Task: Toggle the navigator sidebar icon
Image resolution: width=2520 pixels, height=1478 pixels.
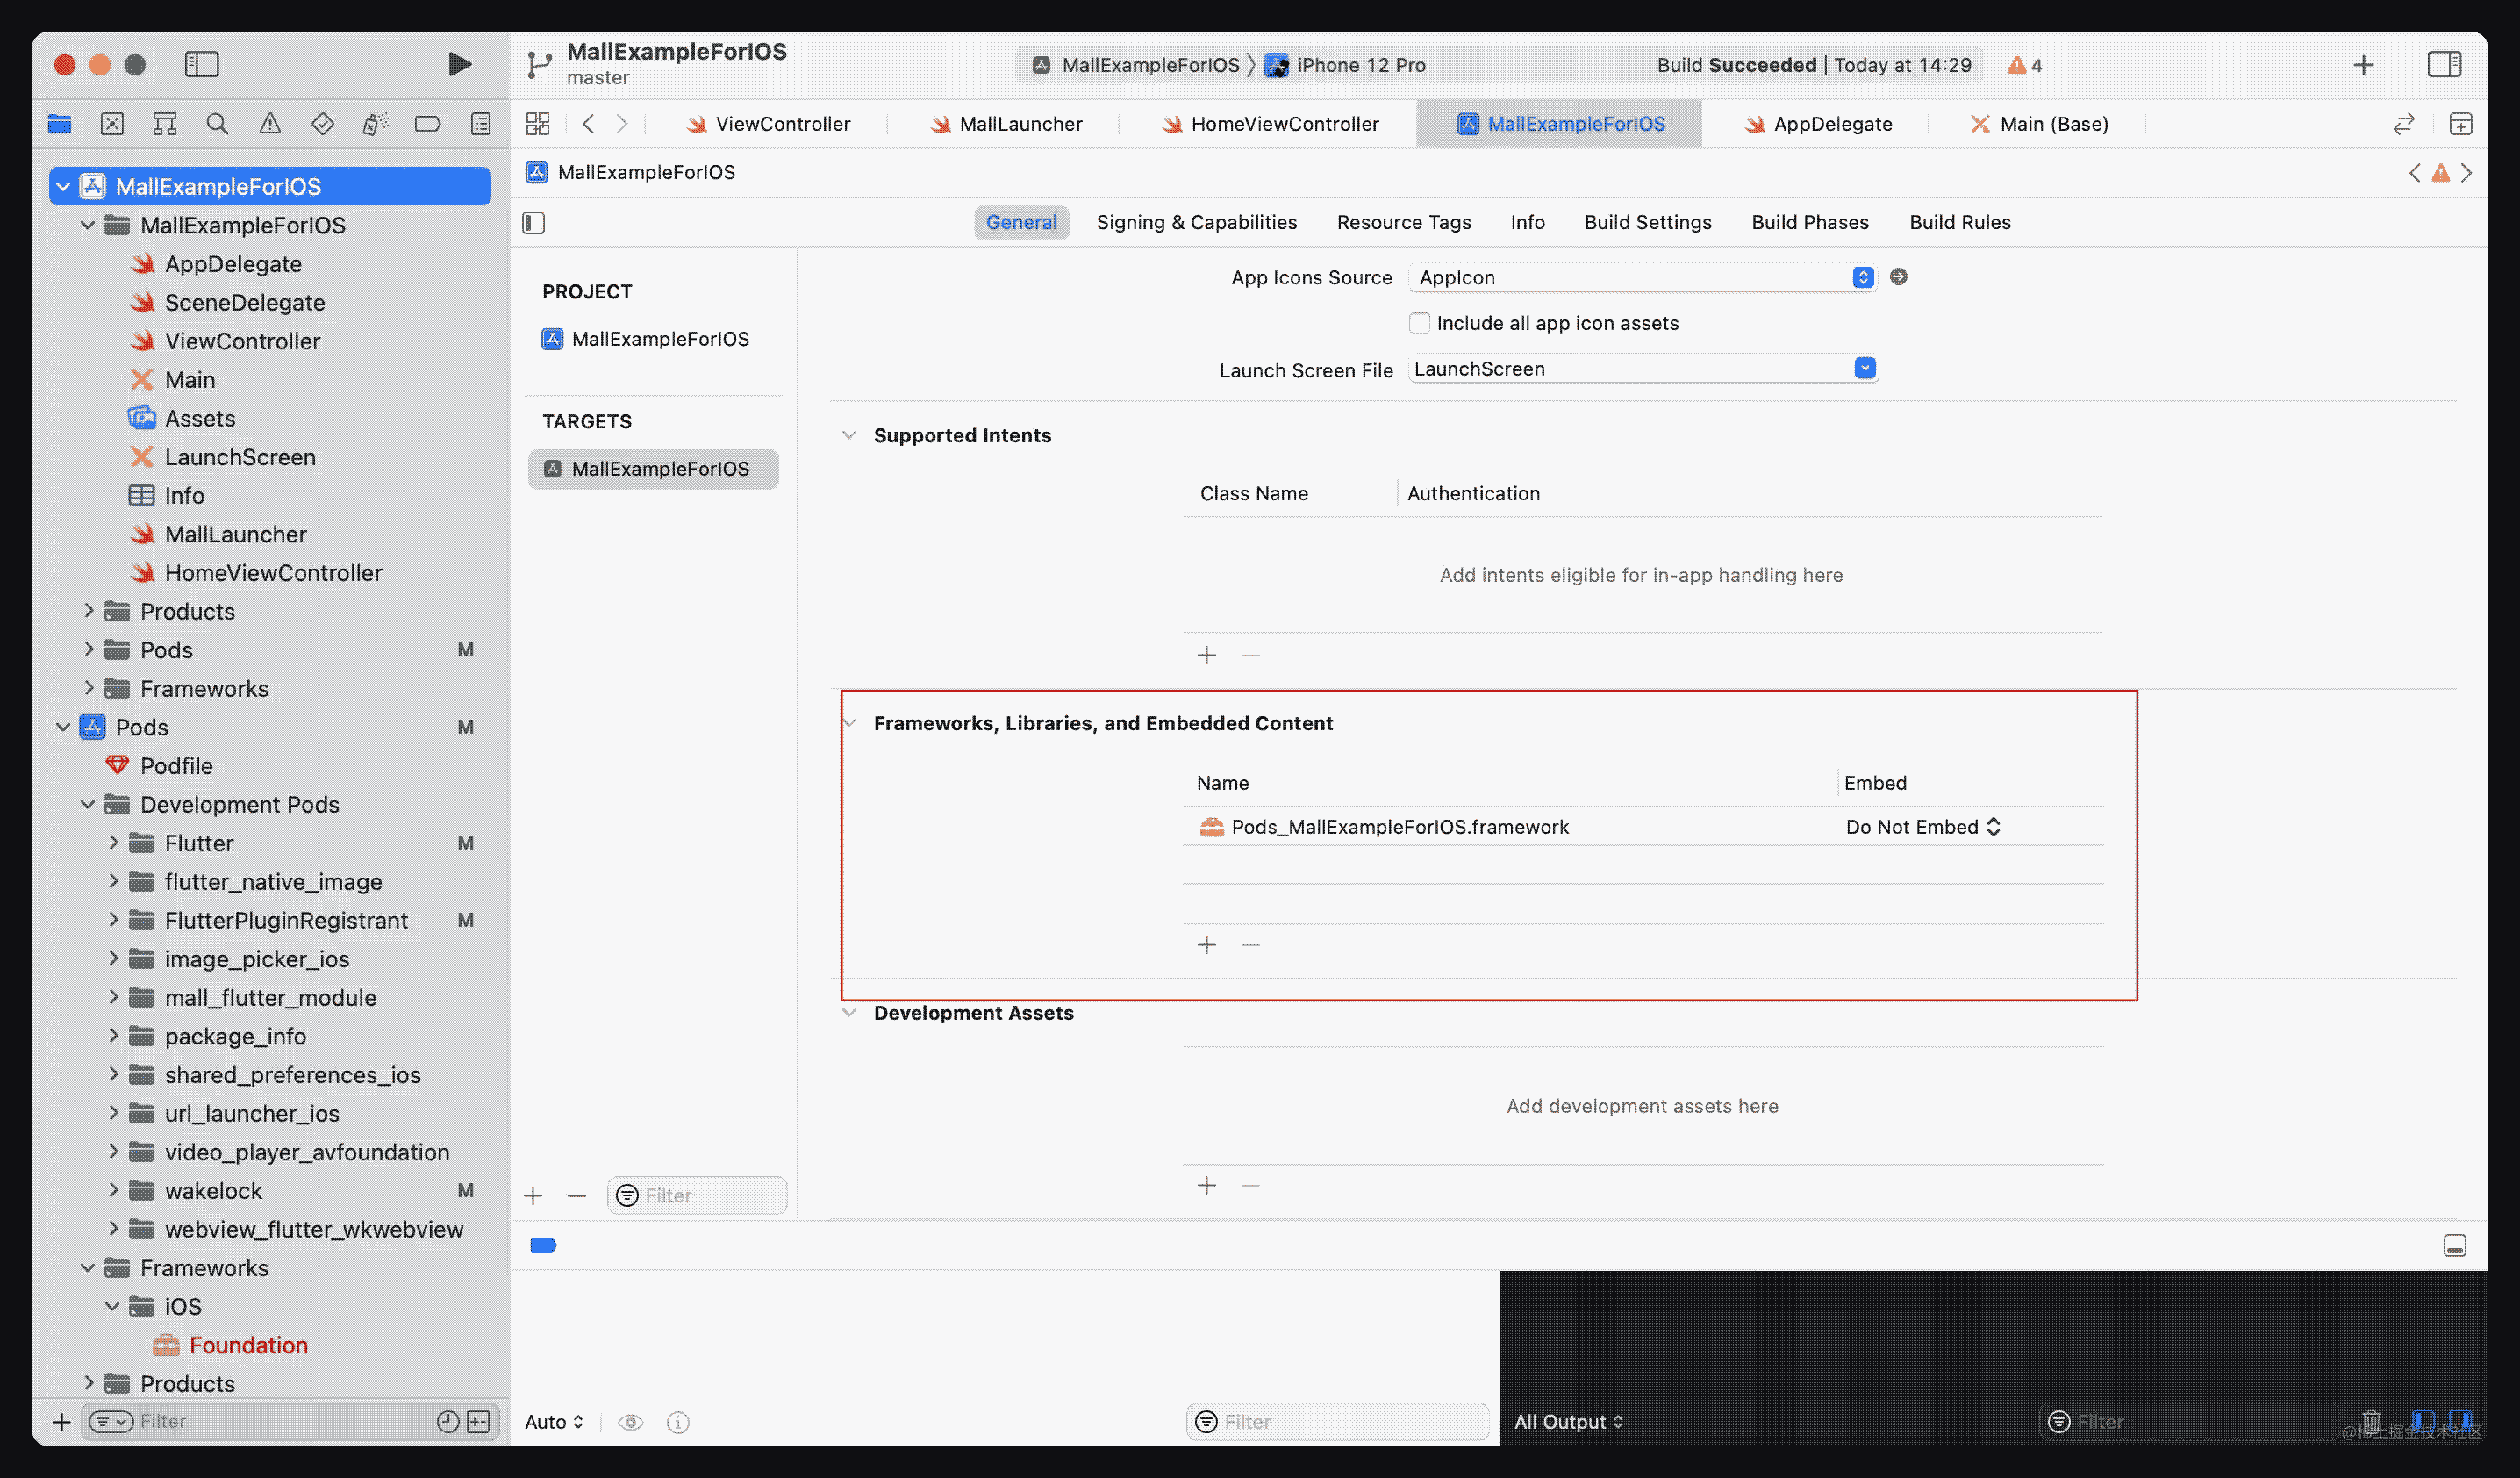Action: click(202, 65)
